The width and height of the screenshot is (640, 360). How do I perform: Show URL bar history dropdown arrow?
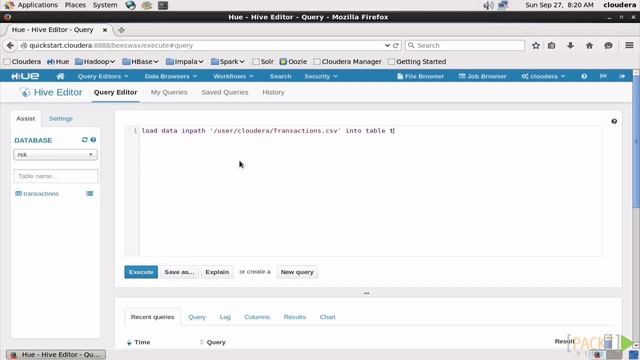point(387,45)
